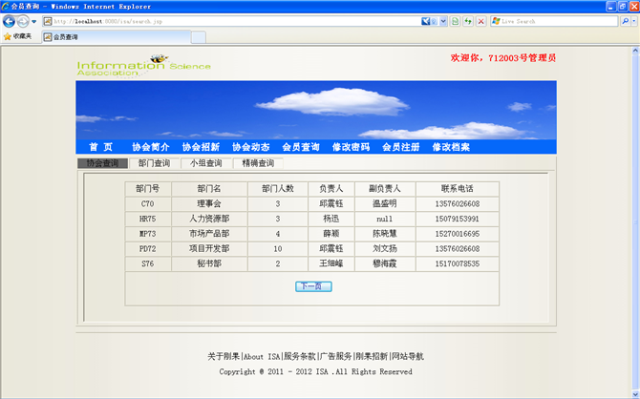The image size is (640, 399).
Task: Click the search magnifier button
Action: point(625,21)
